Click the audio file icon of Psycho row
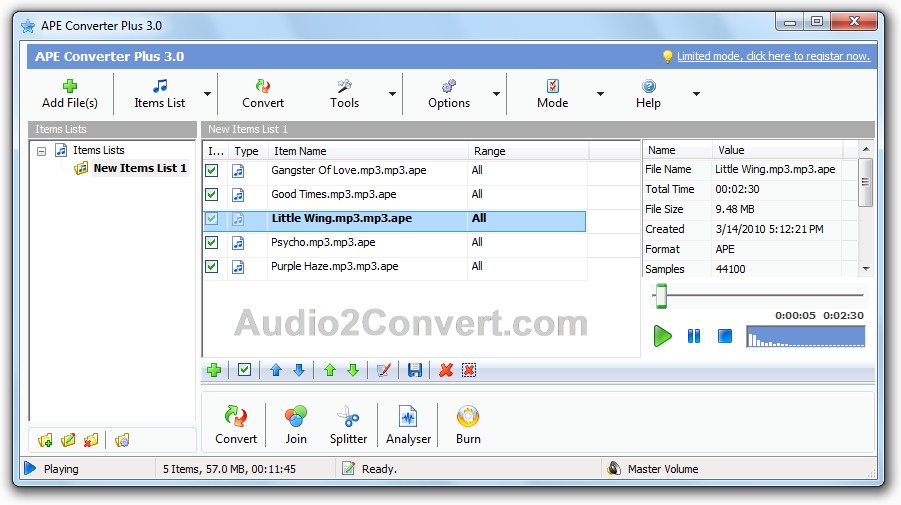The image size is (901, 505). [238, 243]
